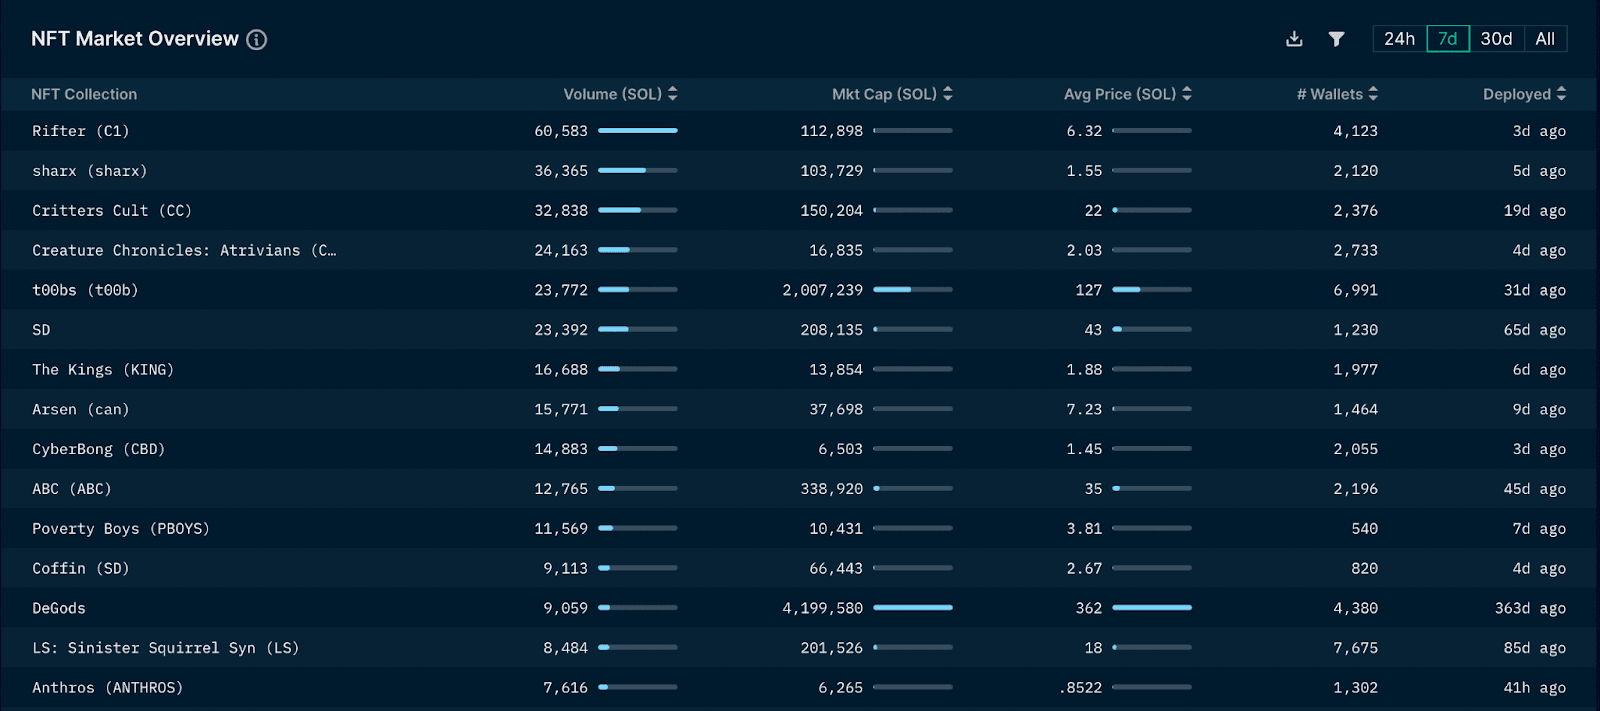Click DeGods deployed 363d ago

[1531, 608]
